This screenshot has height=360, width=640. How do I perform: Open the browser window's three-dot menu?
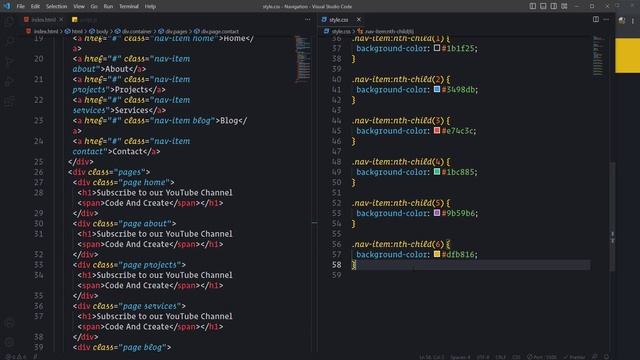tap(633, 20)
